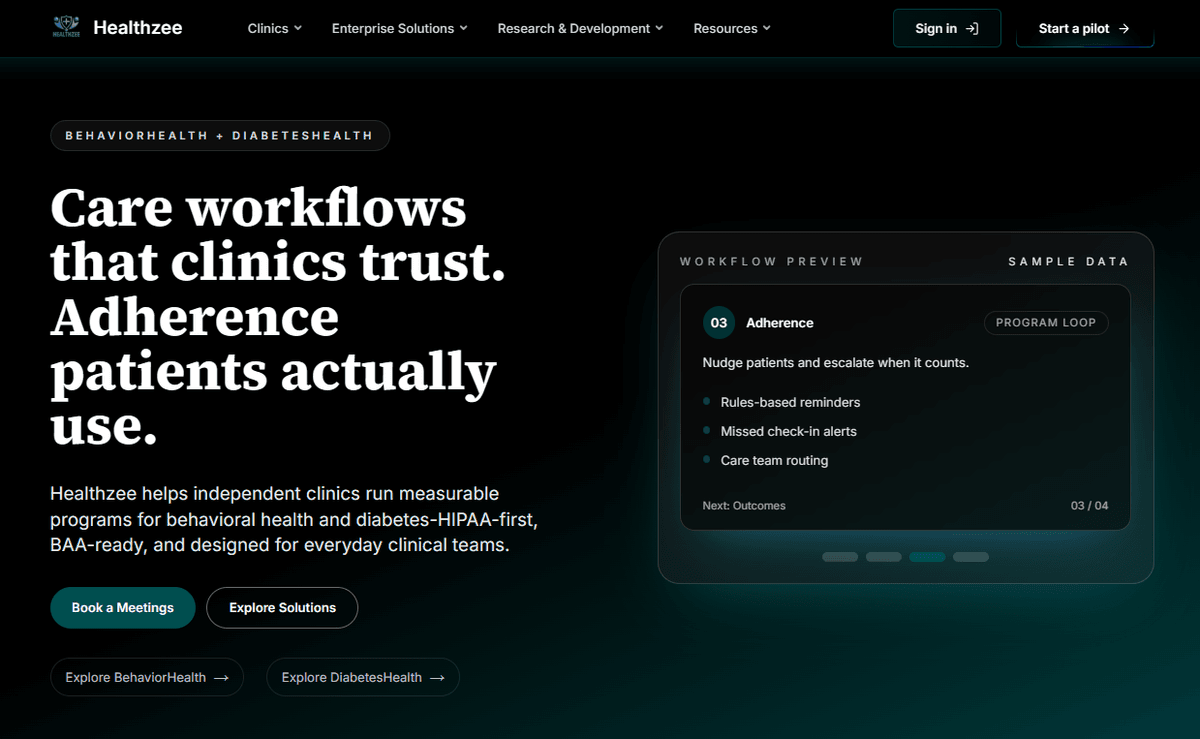Click the arrow next to Explore DiabetesHealth
This screenshot has height=739, width=1200.
click(x=437, y=678)
